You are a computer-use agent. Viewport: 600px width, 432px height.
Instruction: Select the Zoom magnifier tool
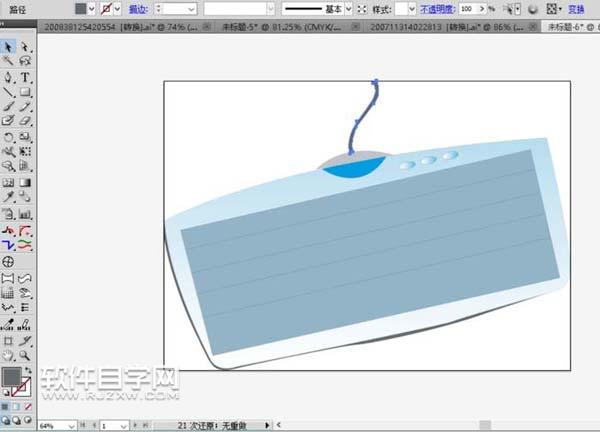(x=25, y=355)
